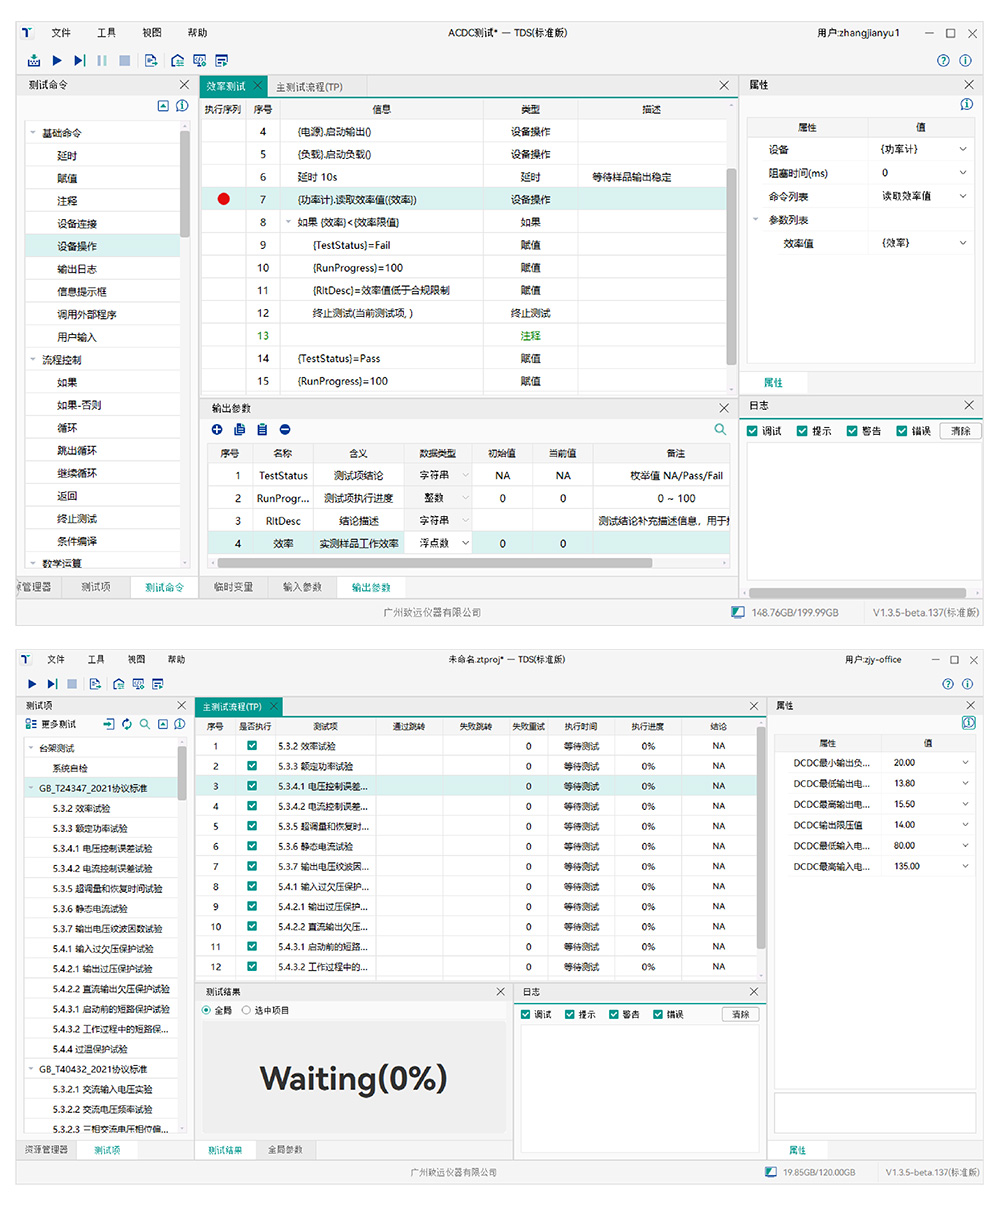
Task: Close the 效率测试 tab
Action: pos(258,86)
